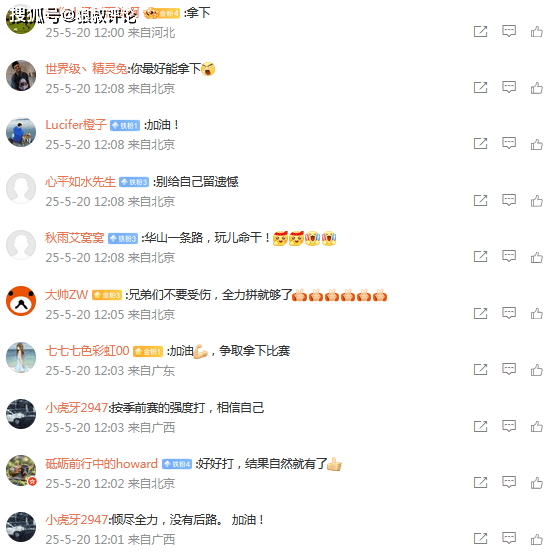Reply to 大帅ZW's comment

[509, 313]
